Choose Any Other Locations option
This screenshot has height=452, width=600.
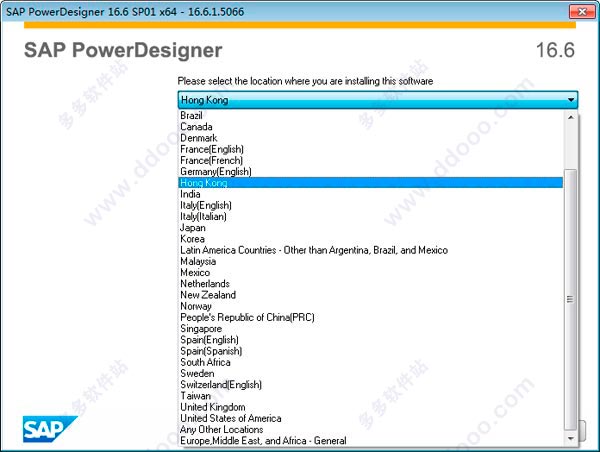(x=371, y=429)
